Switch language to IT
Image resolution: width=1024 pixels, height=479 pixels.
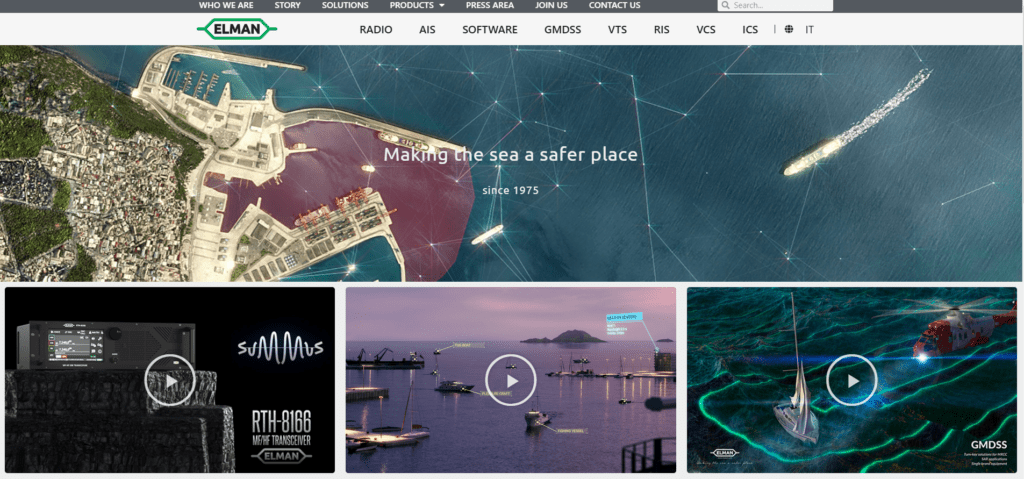(809, 30)
